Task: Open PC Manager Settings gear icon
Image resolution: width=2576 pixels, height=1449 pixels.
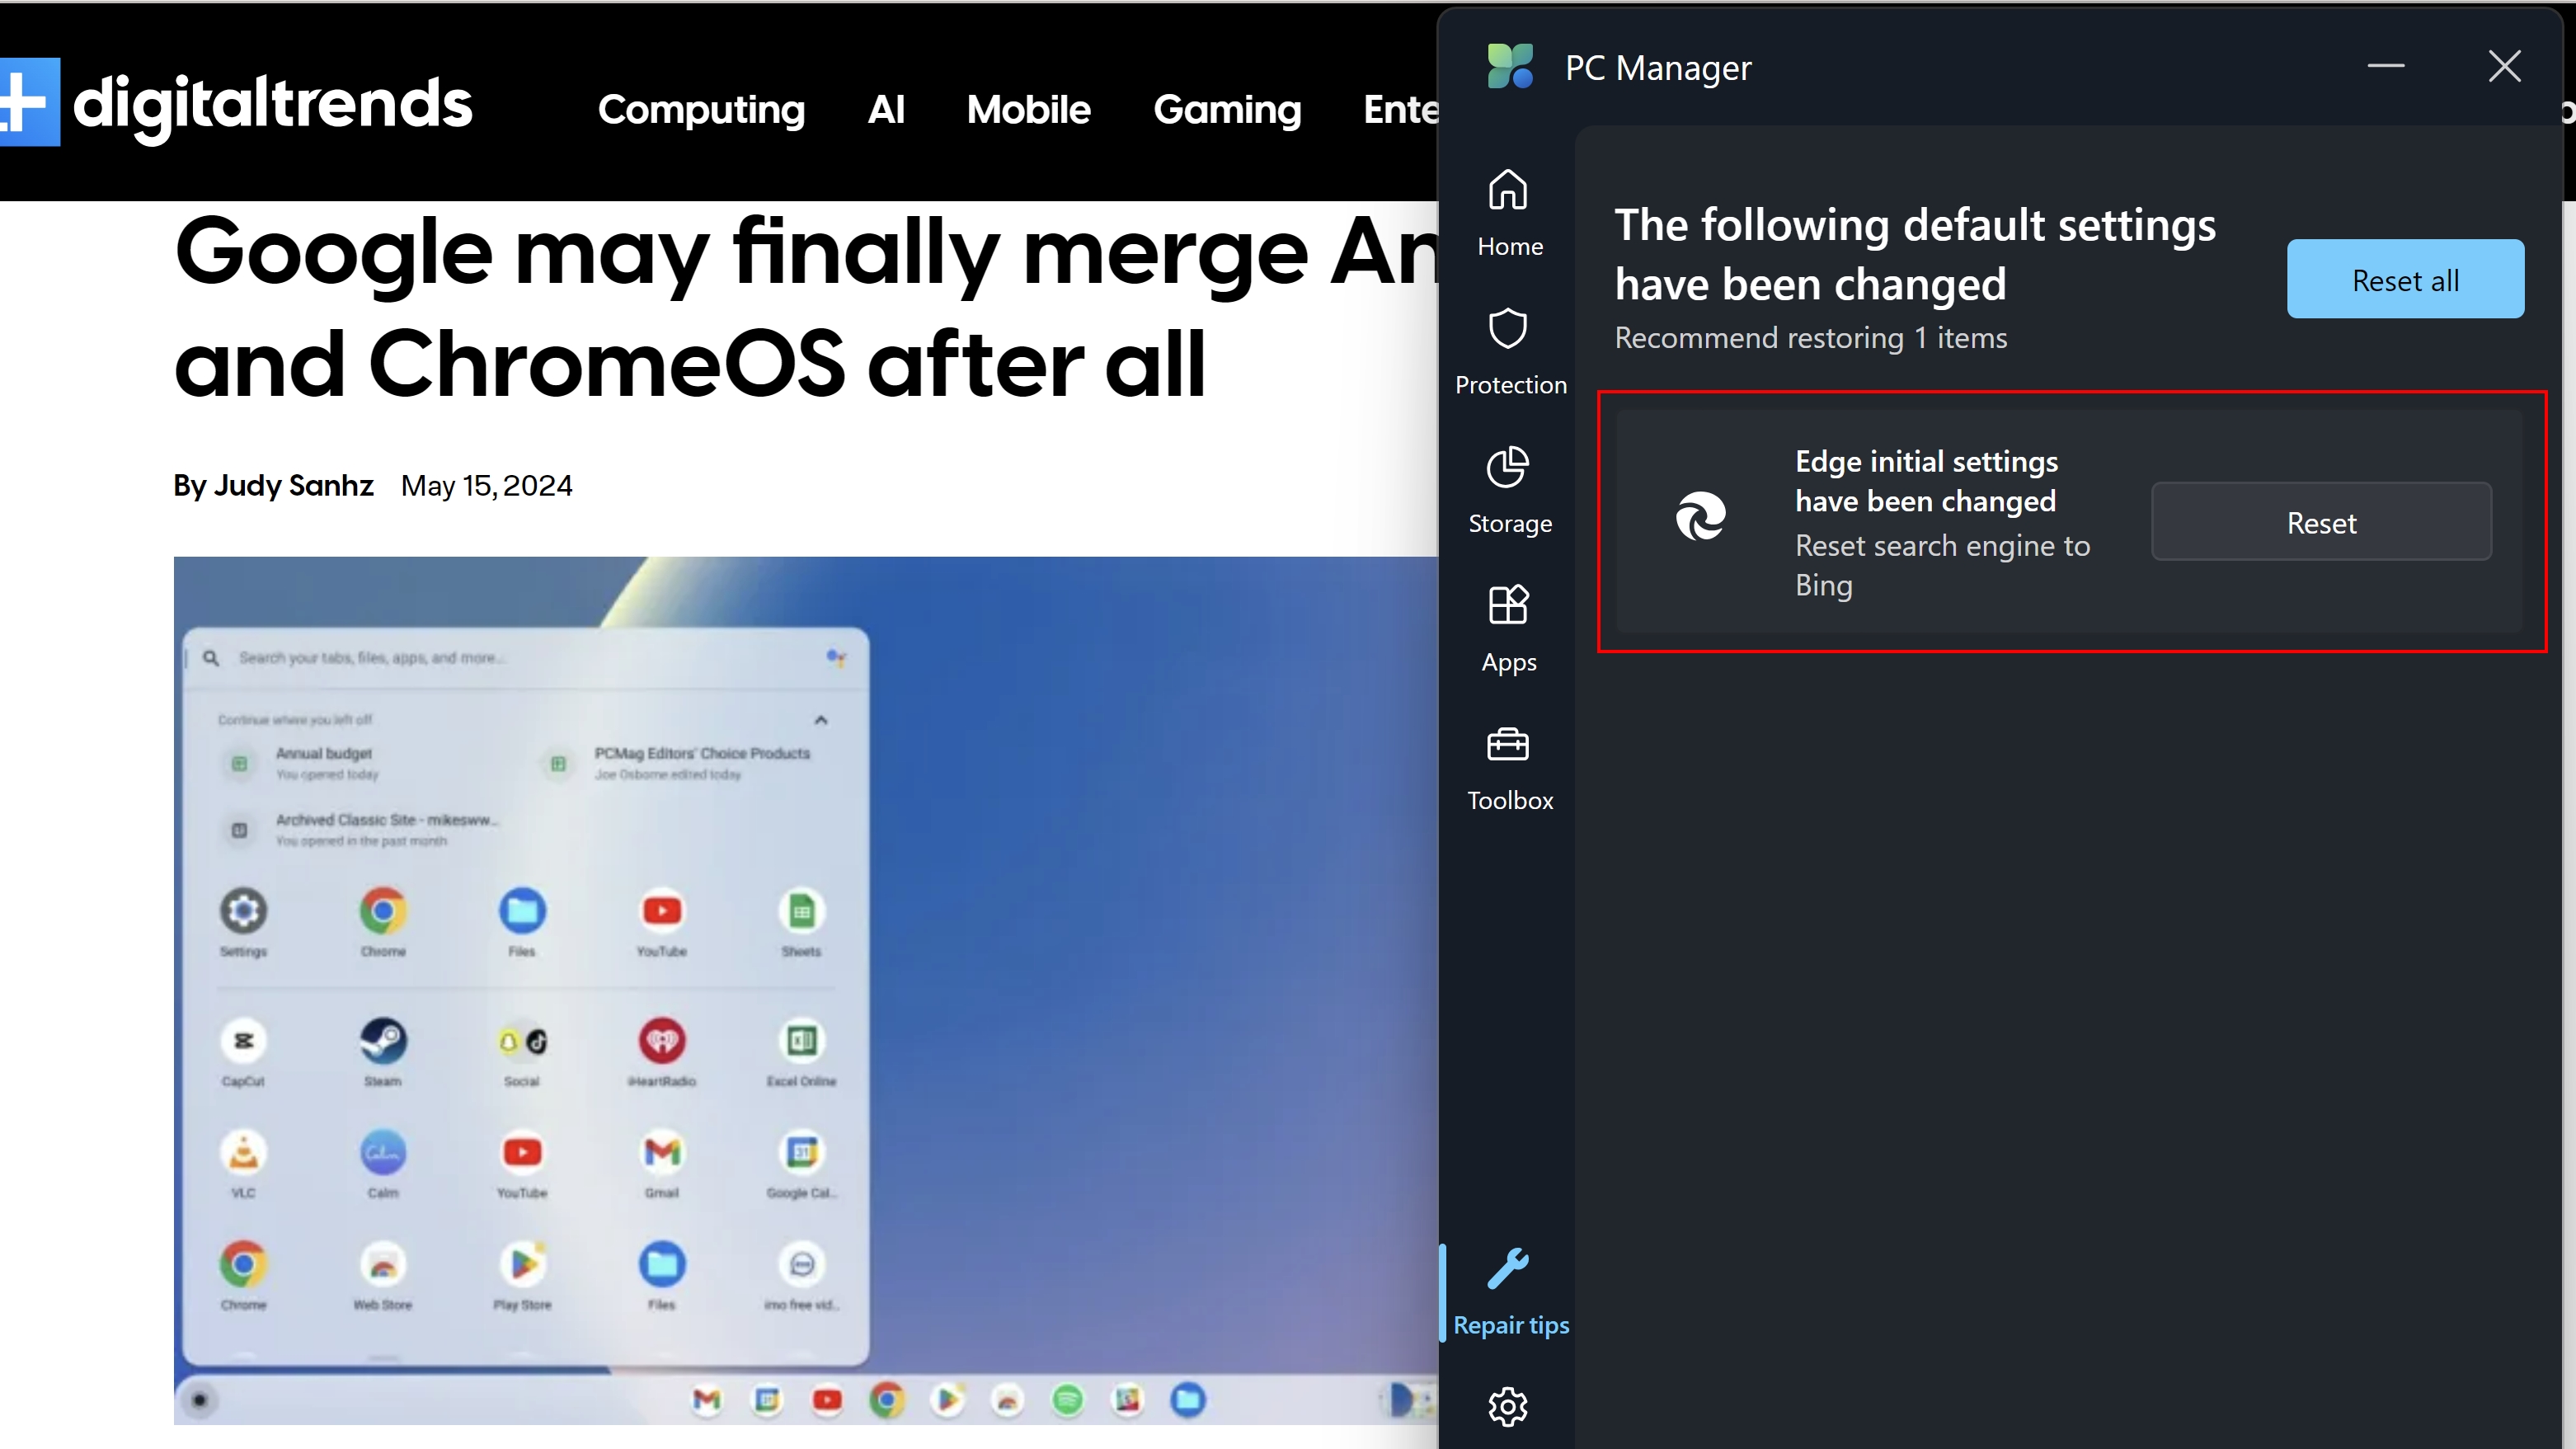Action: 1511,1407
